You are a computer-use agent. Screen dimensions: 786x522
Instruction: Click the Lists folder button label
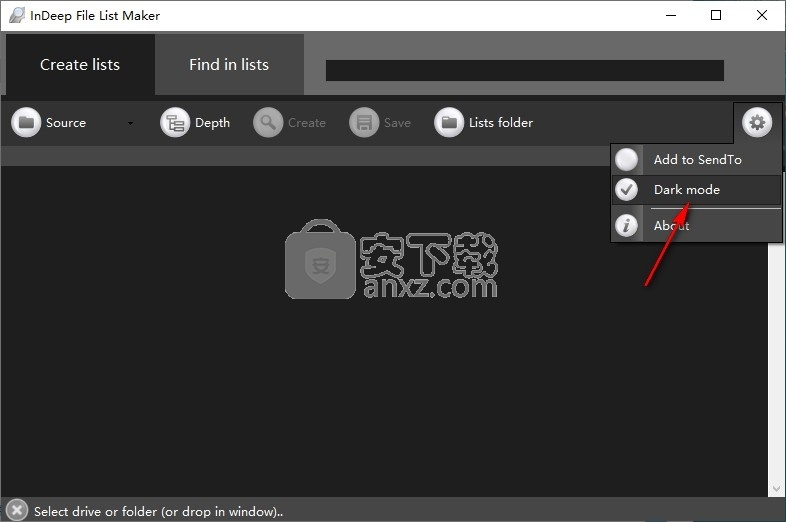pyautogui.click(x=501, y=123)
